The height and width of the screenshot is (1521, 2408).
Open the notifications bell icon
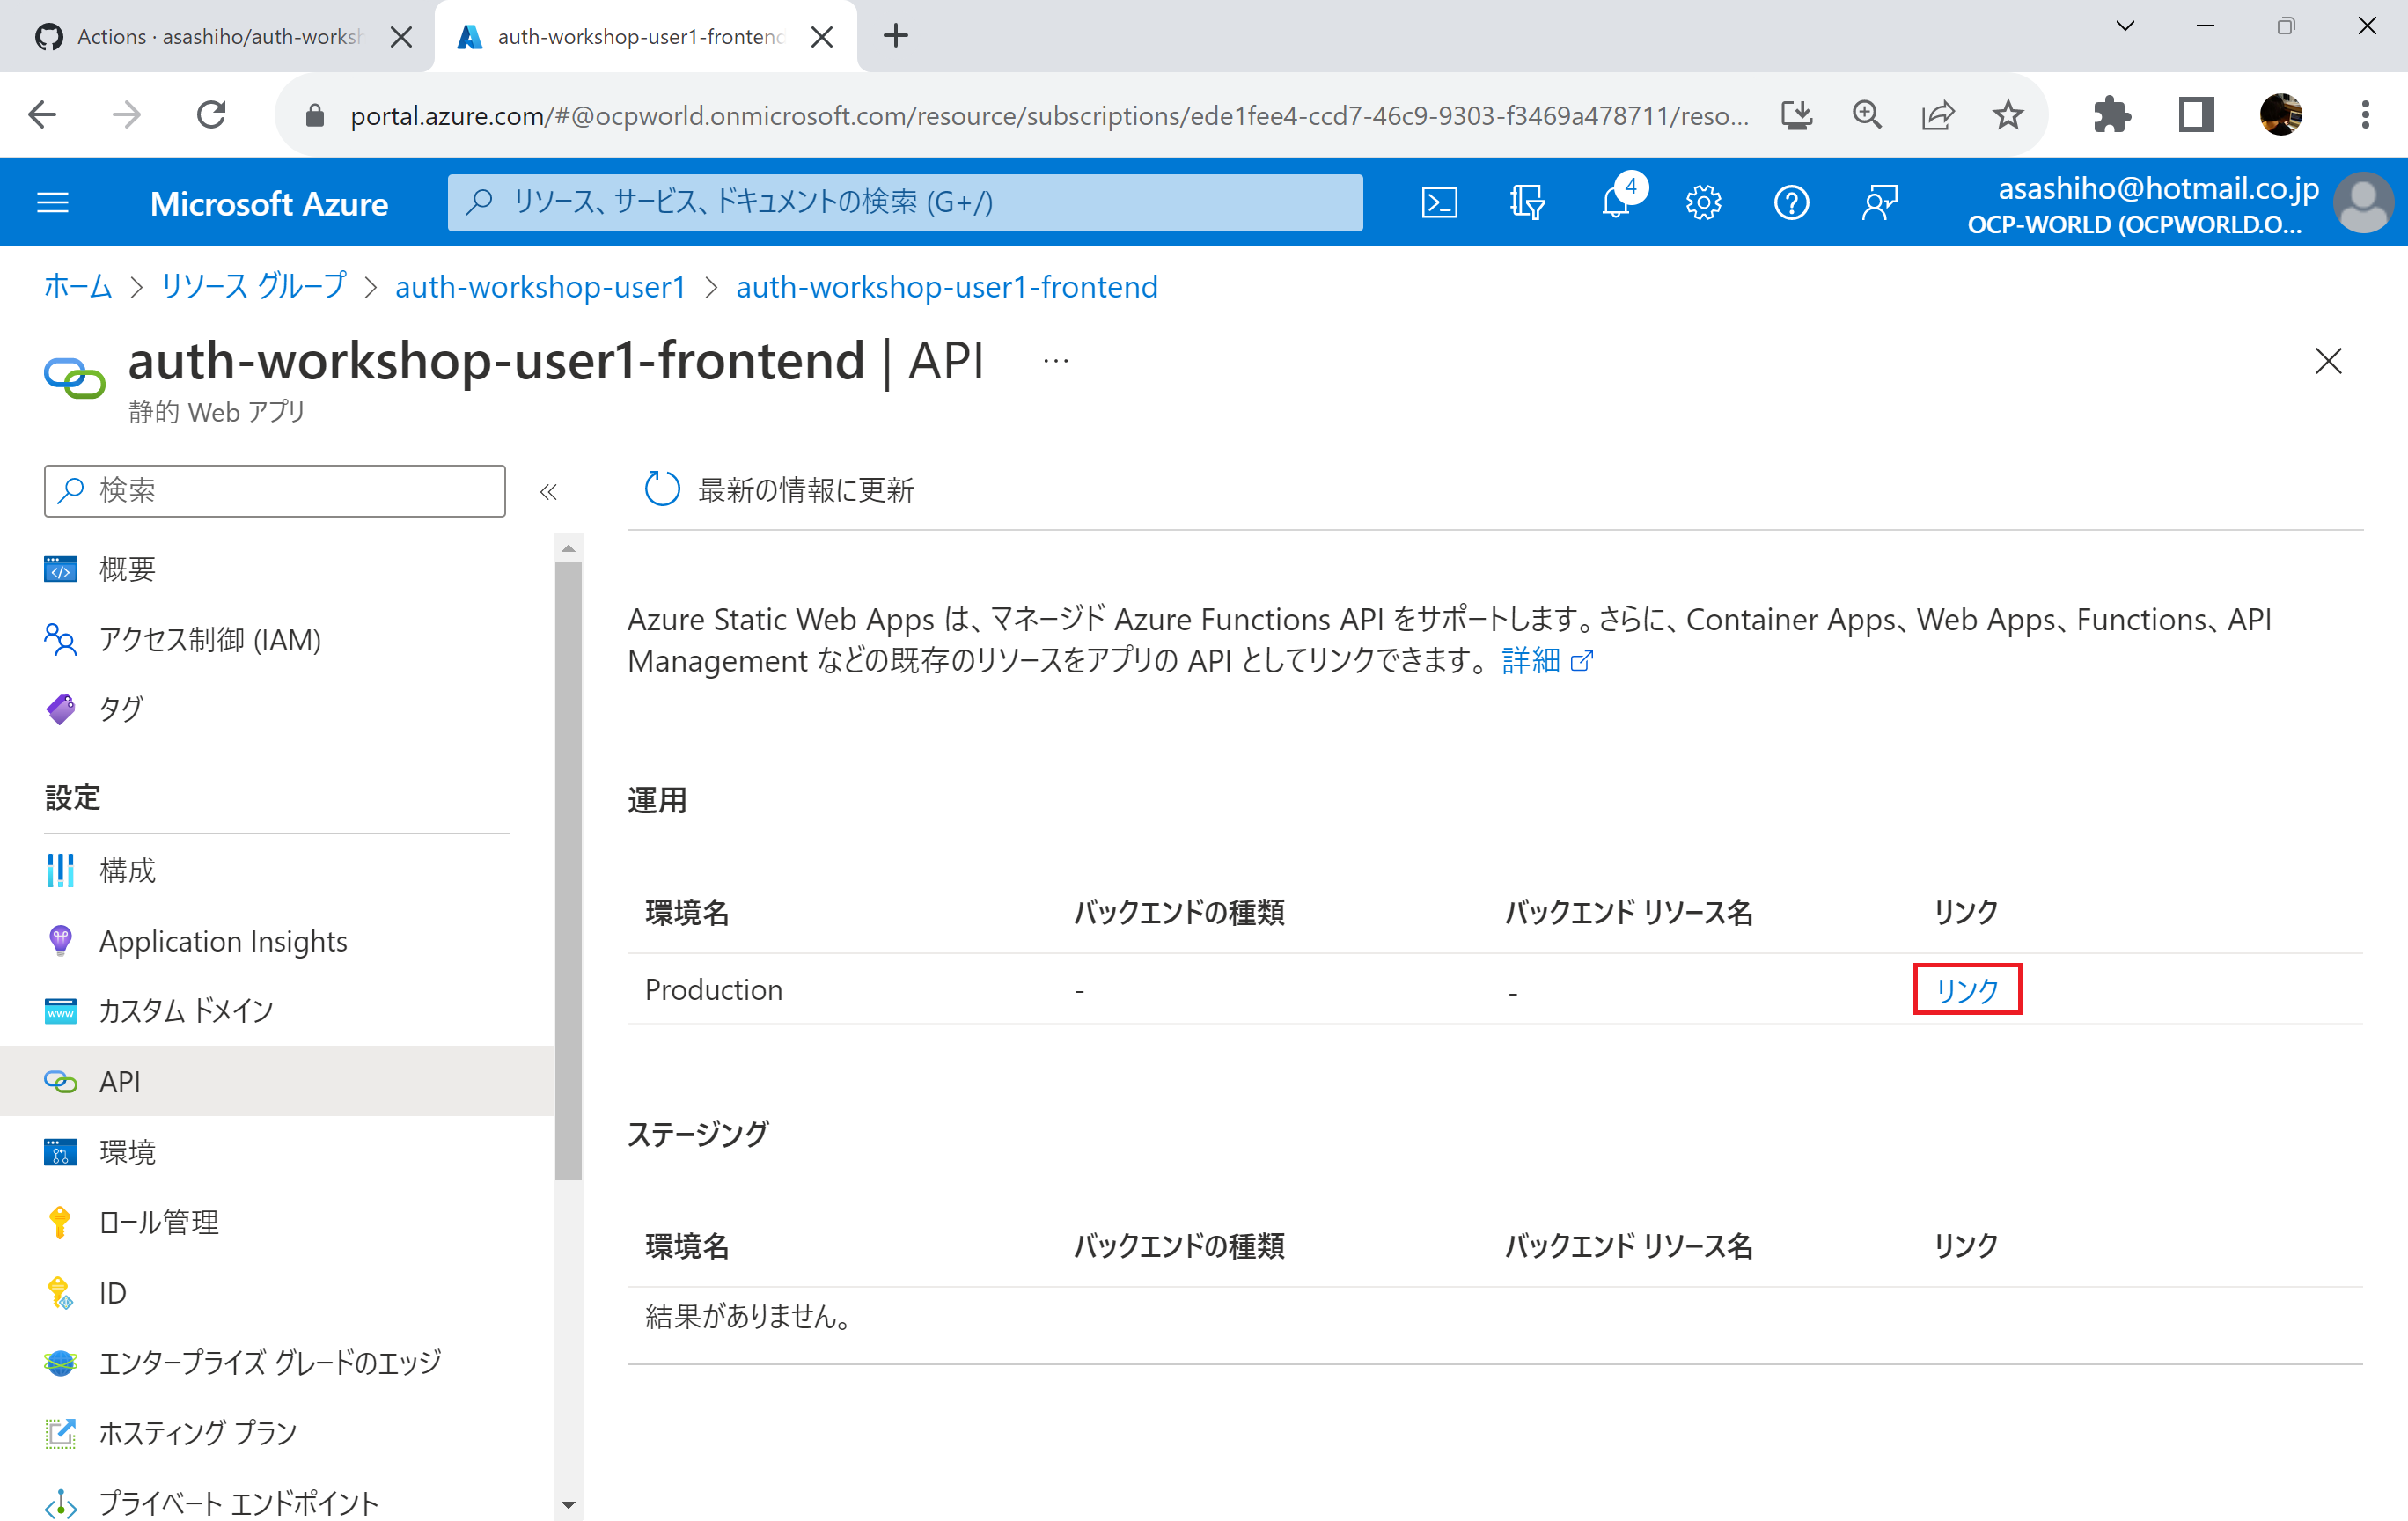[x=1616, y=202]
